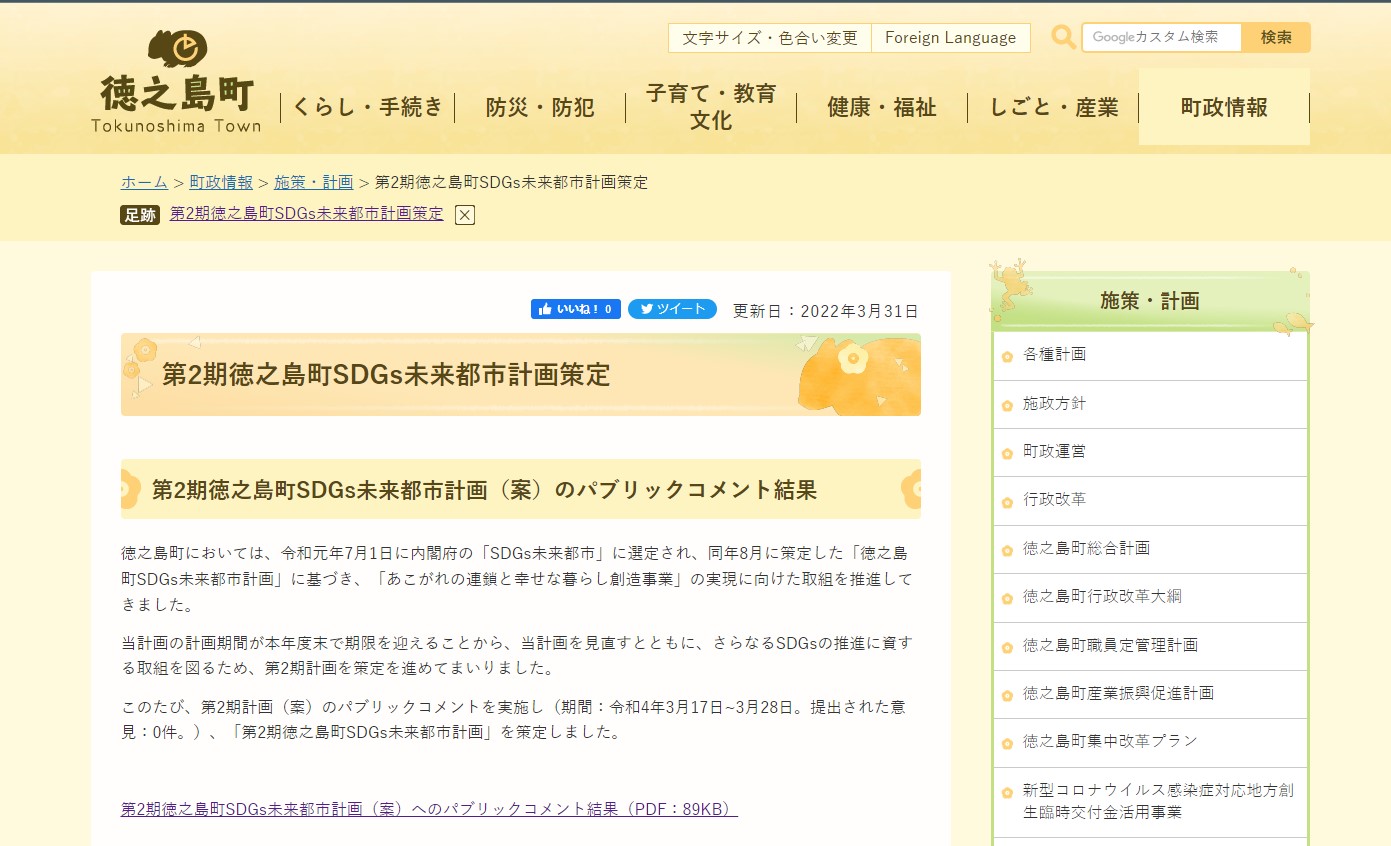Image resolution: width=1391 pixels, height=846 pixels.
Task: Click the Tokunoshima Town logo
Action: (x=175, y=78)
